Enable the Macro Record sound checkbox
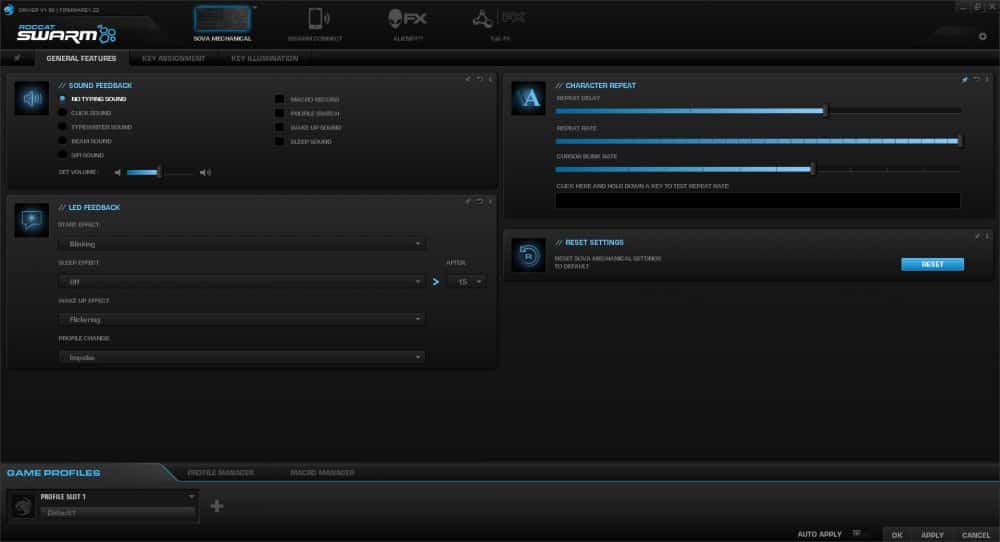The image size is (1000, 542). (x=279, y=99)
